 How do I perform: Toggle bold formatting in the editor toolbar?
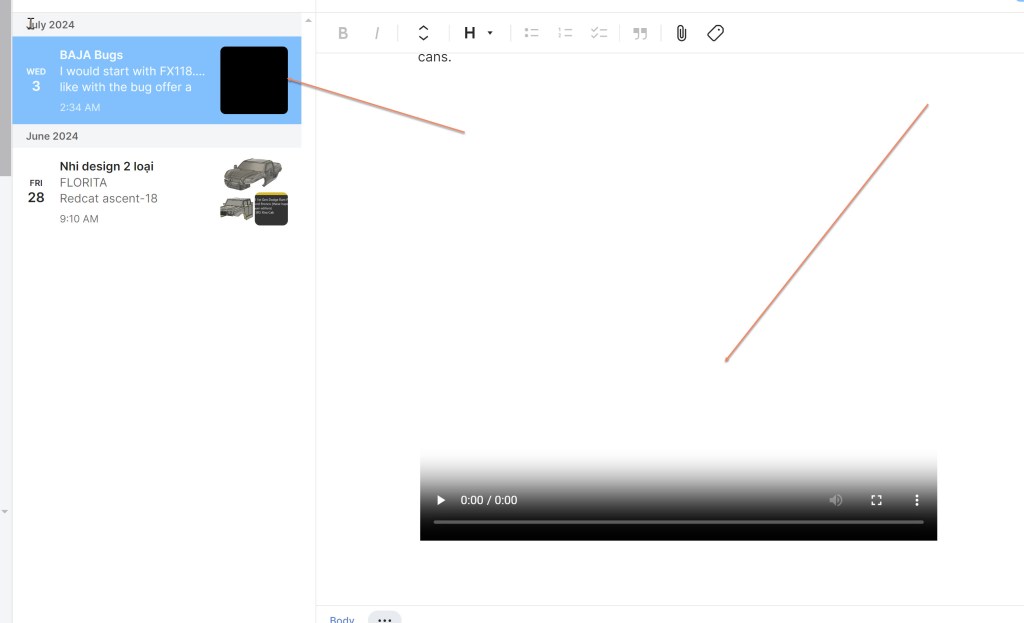[343, 33]
